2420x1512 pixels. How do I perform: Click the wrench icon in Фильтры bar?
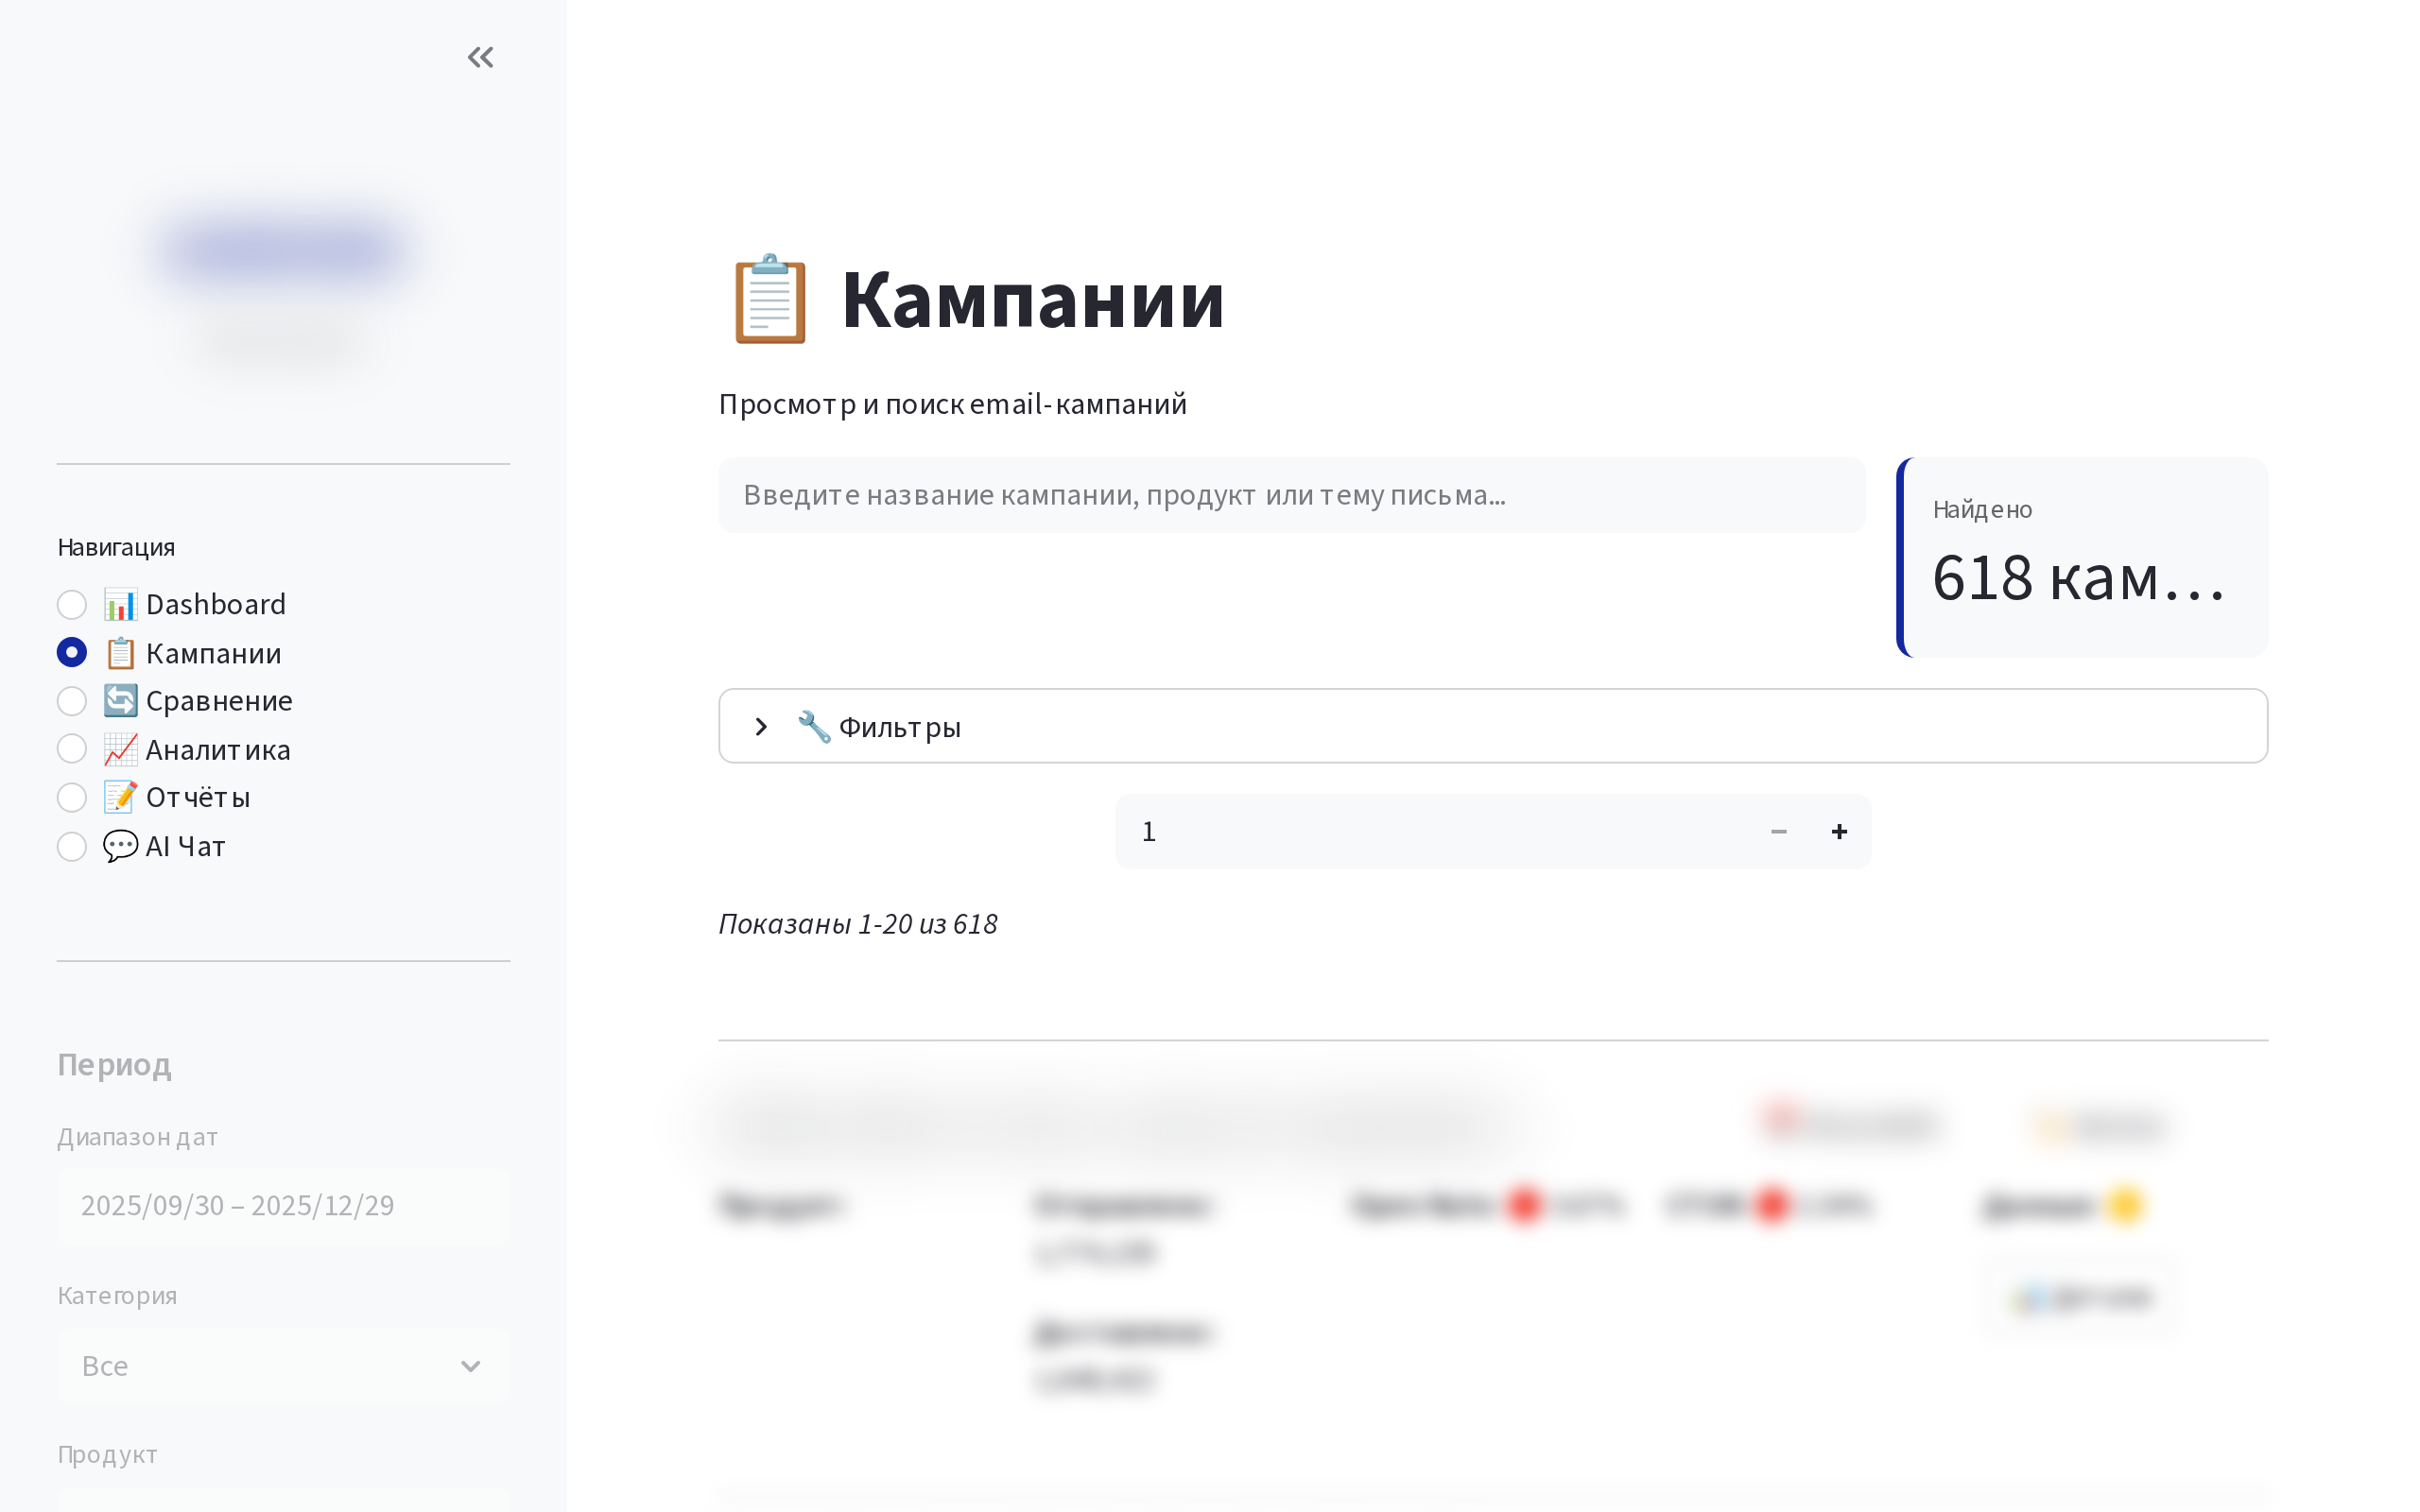(816, 726)
